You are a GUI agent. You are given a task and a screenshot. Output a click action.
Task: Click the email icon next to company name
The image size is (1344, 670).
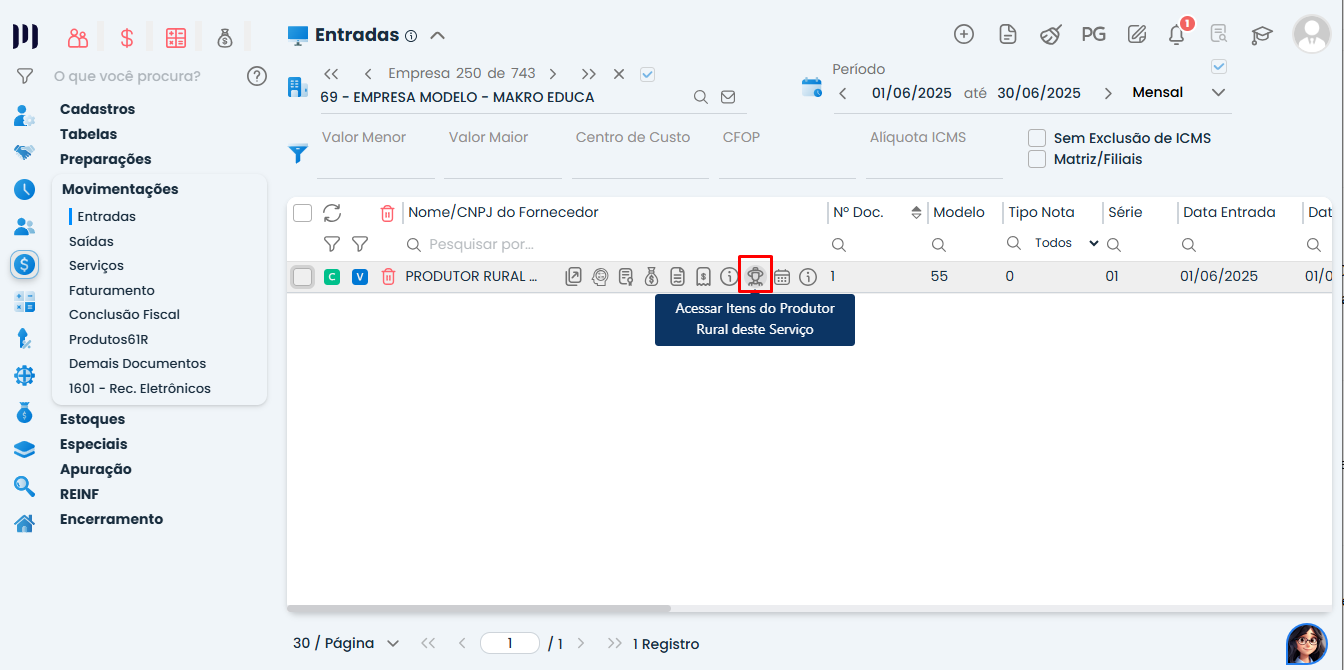(x=728, y=97)
